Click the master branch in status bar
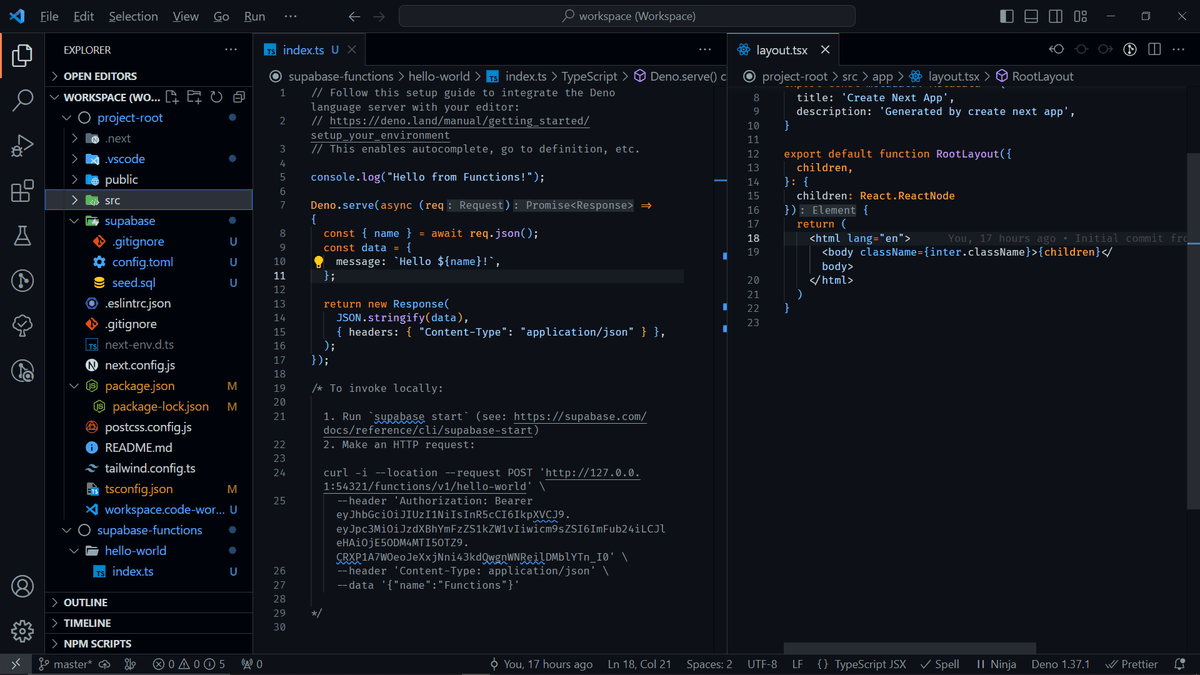The width and height of the screenshot is (1200, 675). (x=65, y=664)
